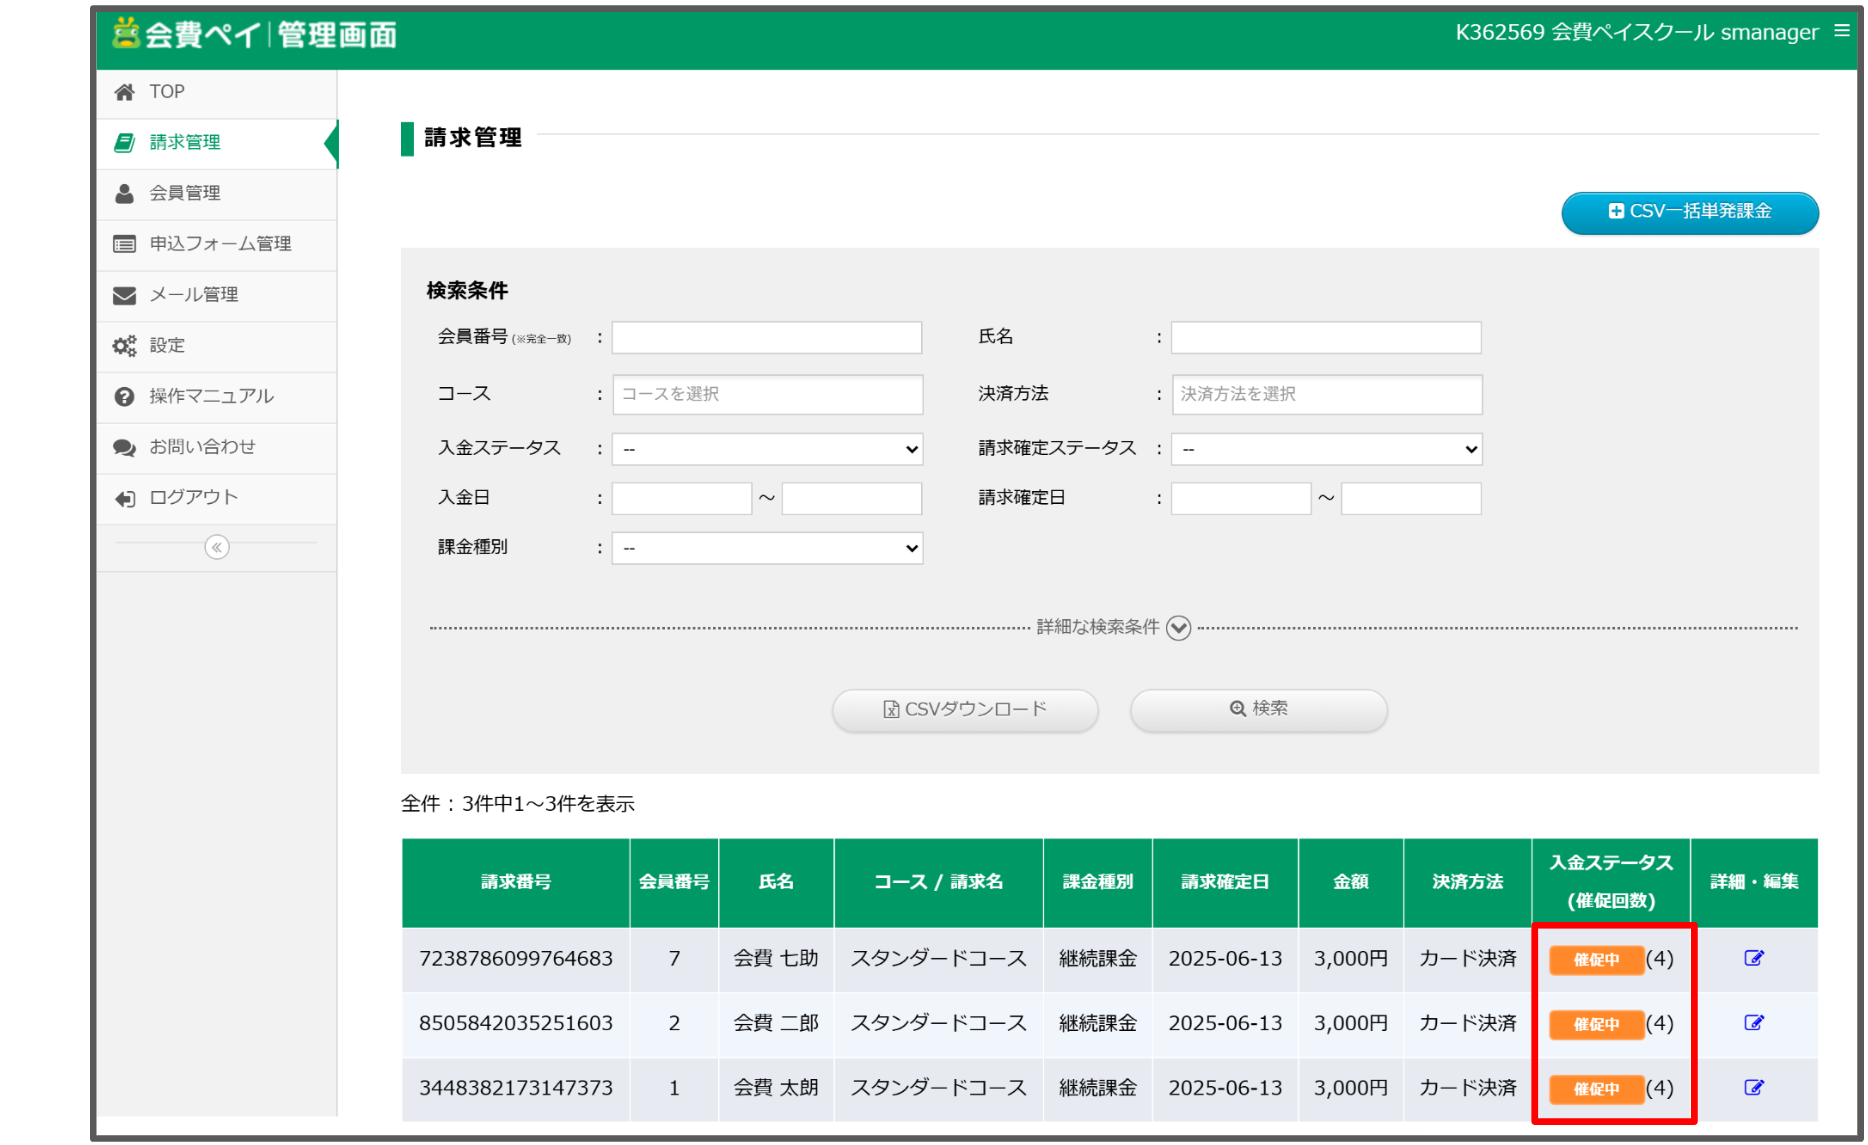Screen dimensions: 1868x1145
Task: Click the 催促中 badge for 会費 七助
Action: [x=1595, y=959]
